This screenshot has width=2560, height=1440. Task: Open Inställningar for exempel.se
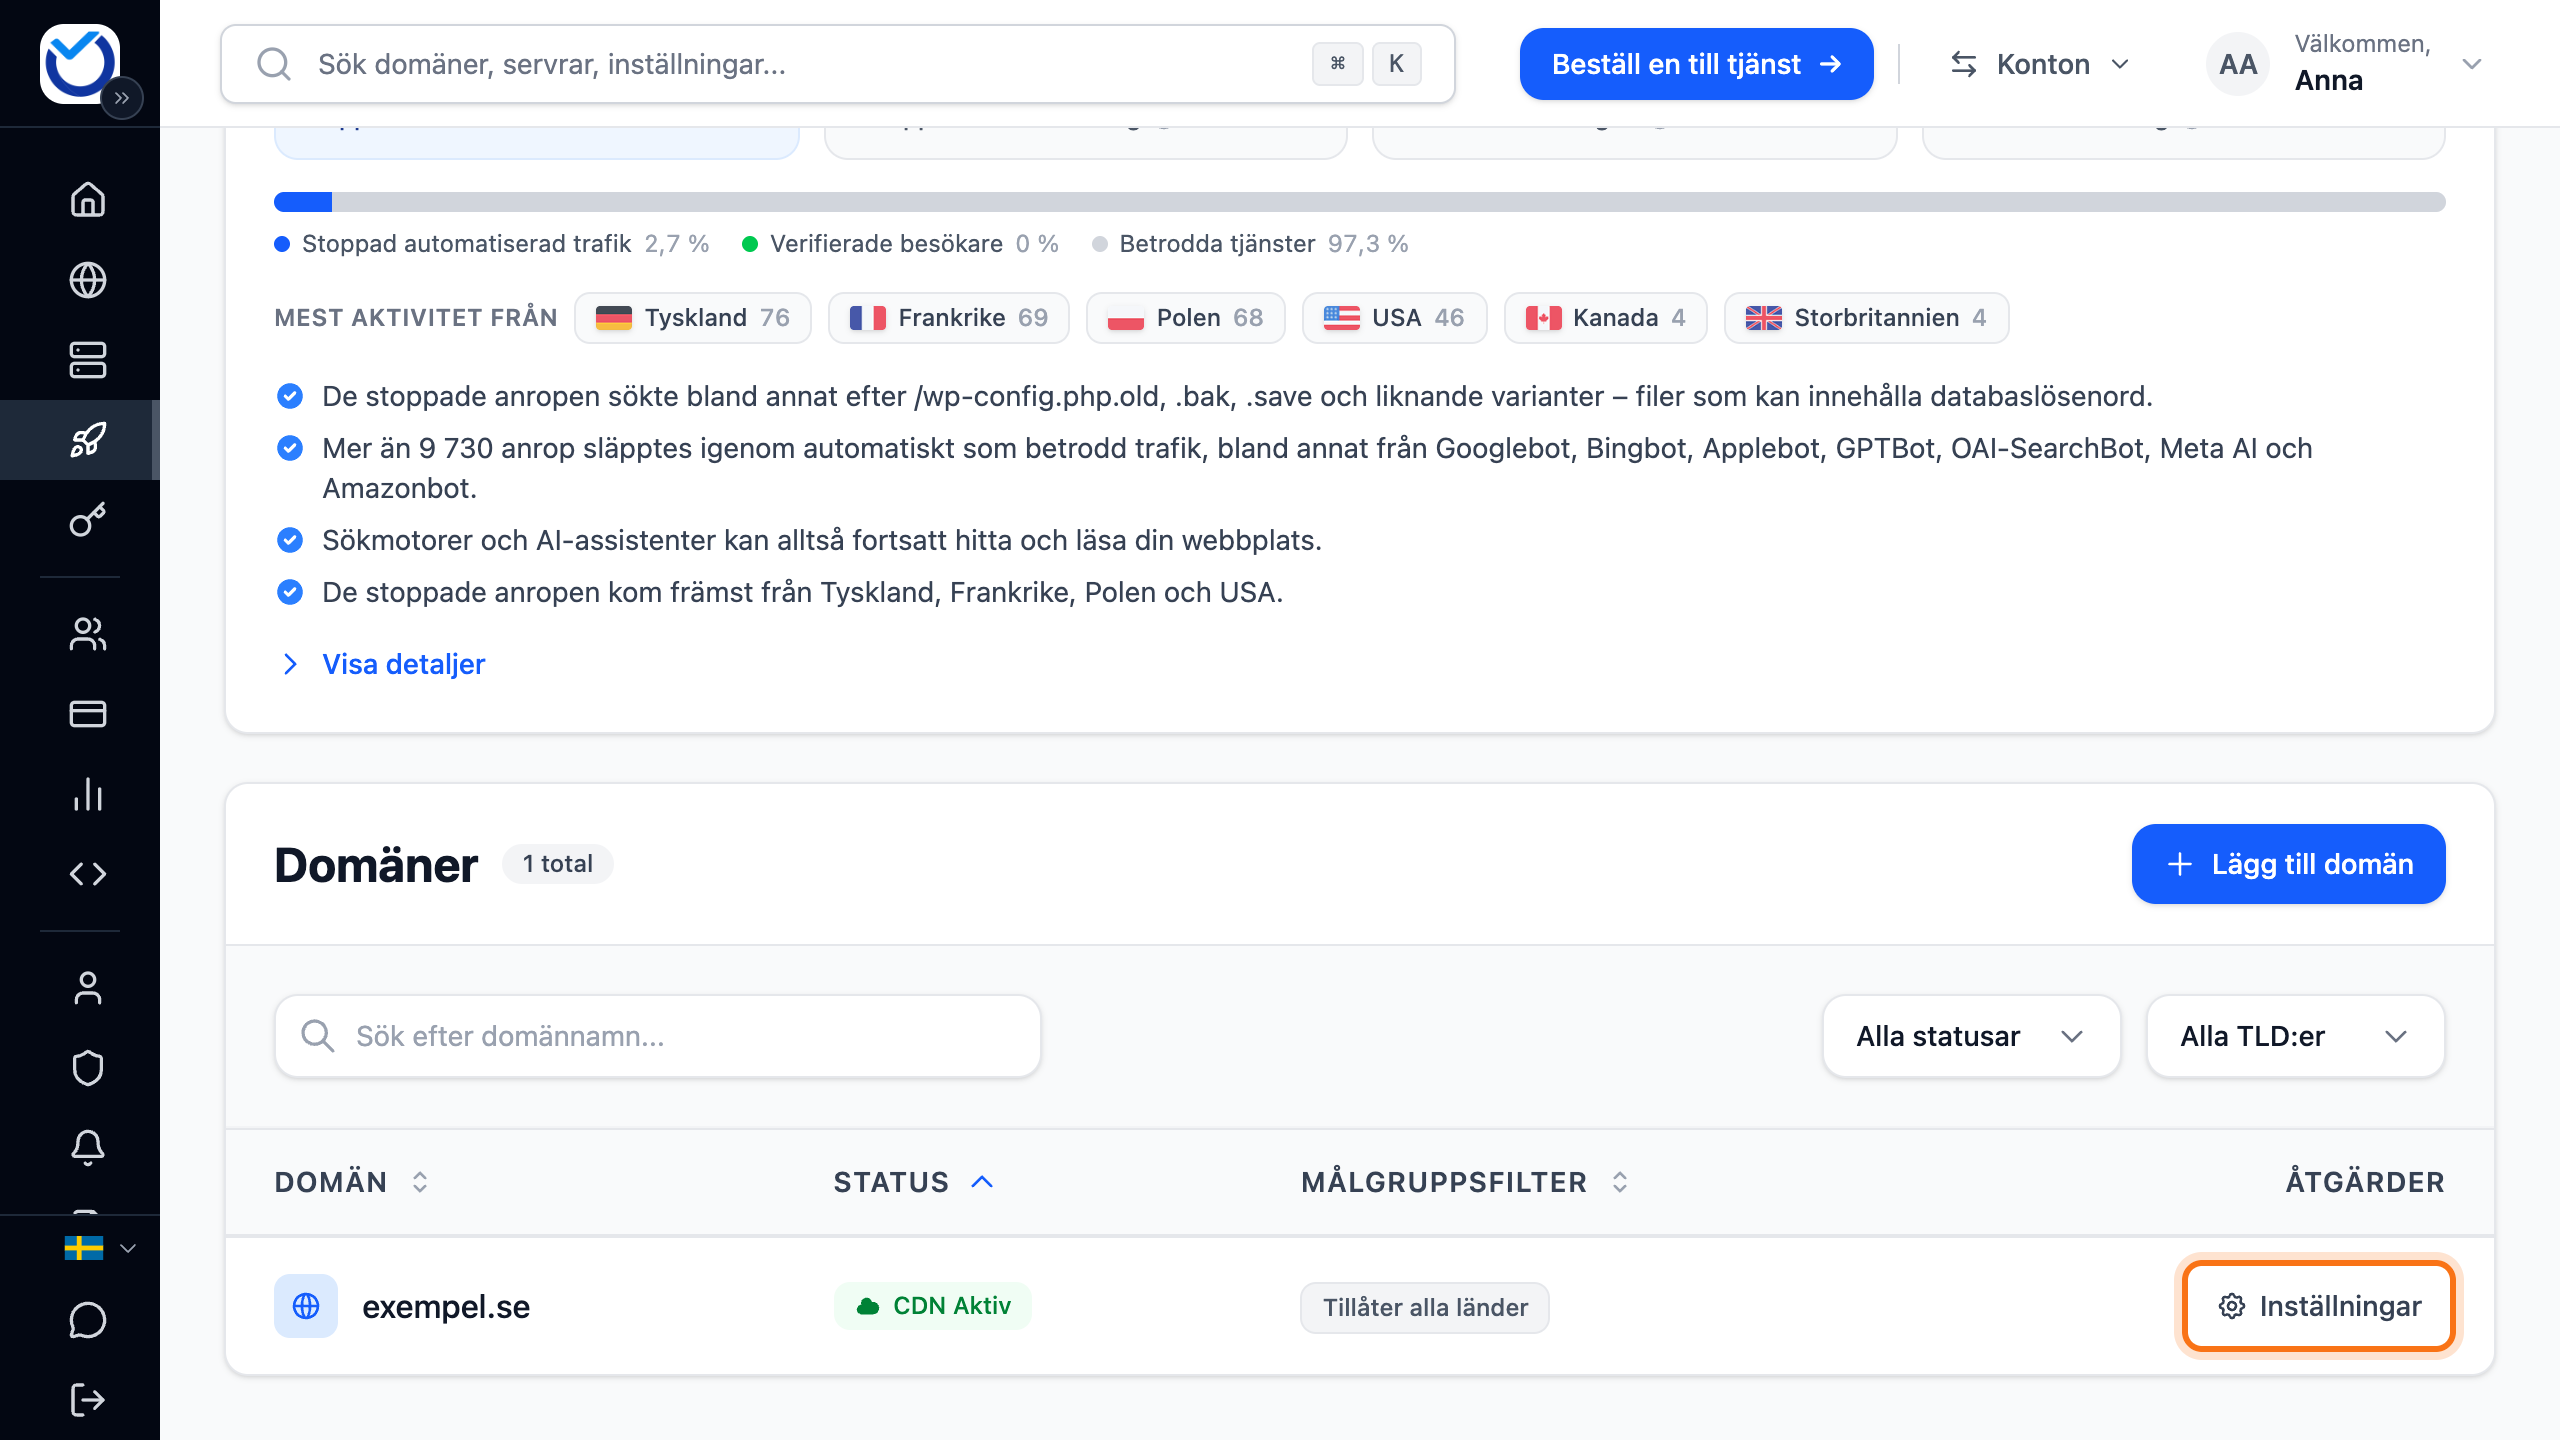pyautogui.click(x=2318, y=1306)
